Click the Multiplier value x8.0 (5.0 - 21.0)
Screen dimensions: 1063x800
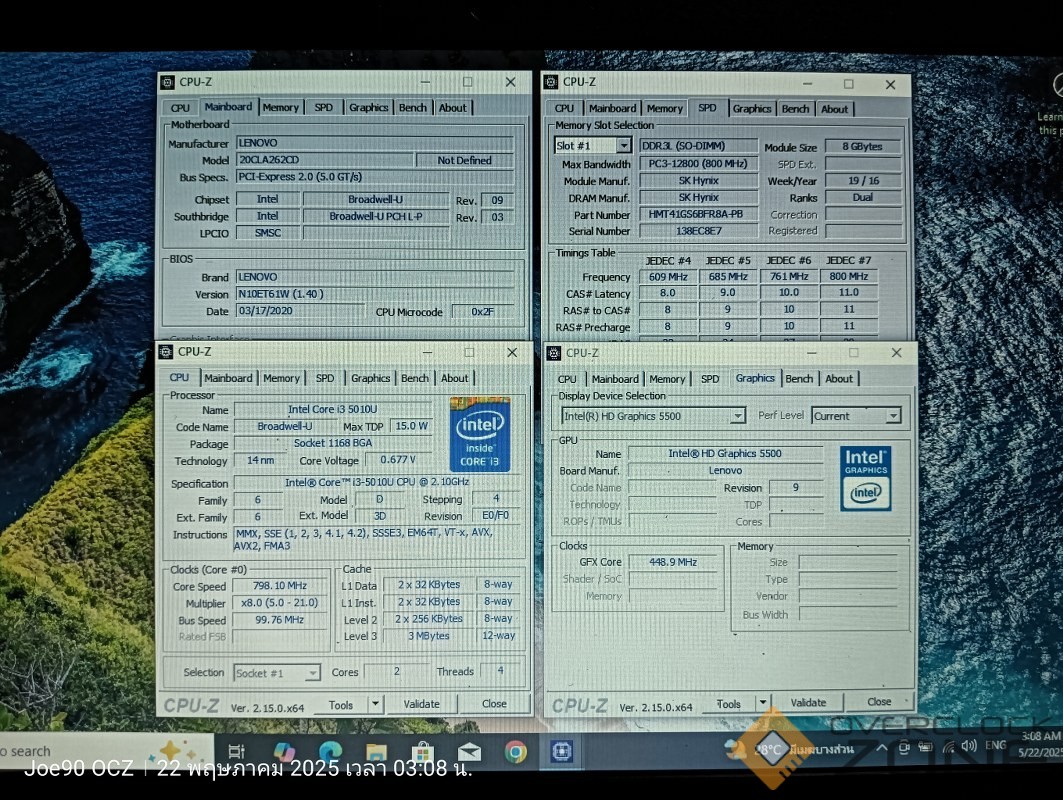pos(279,603)
